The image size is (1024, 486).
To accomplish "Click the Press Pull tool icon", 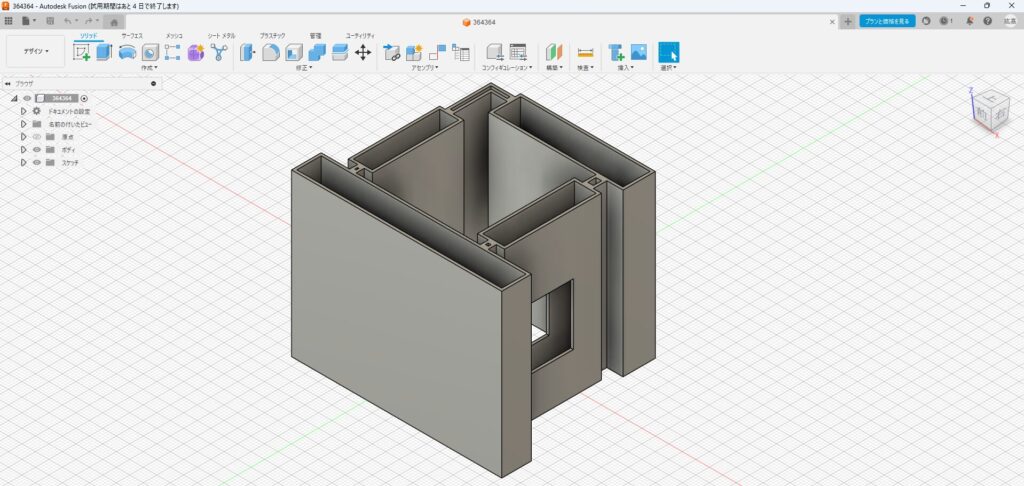I will click(x=247, y=52).
